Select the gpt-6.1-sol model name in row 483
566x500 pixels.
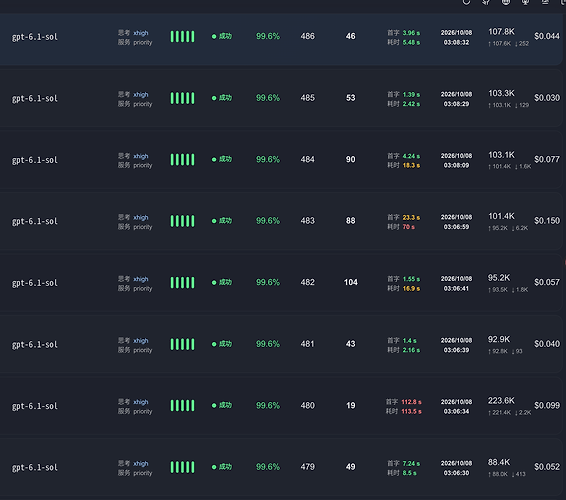point(35,221)
